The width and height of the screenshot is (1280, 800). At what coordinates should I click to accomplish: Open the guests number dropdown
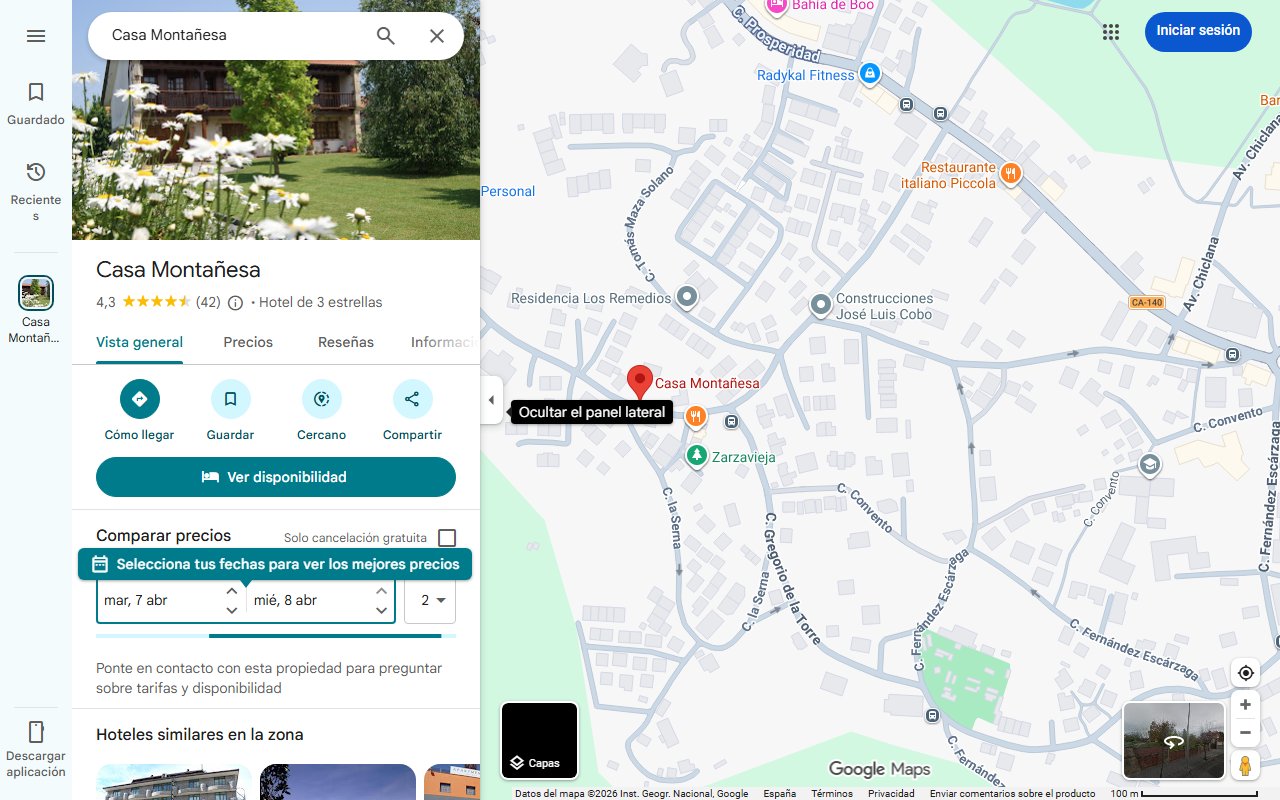click(430, 600)
